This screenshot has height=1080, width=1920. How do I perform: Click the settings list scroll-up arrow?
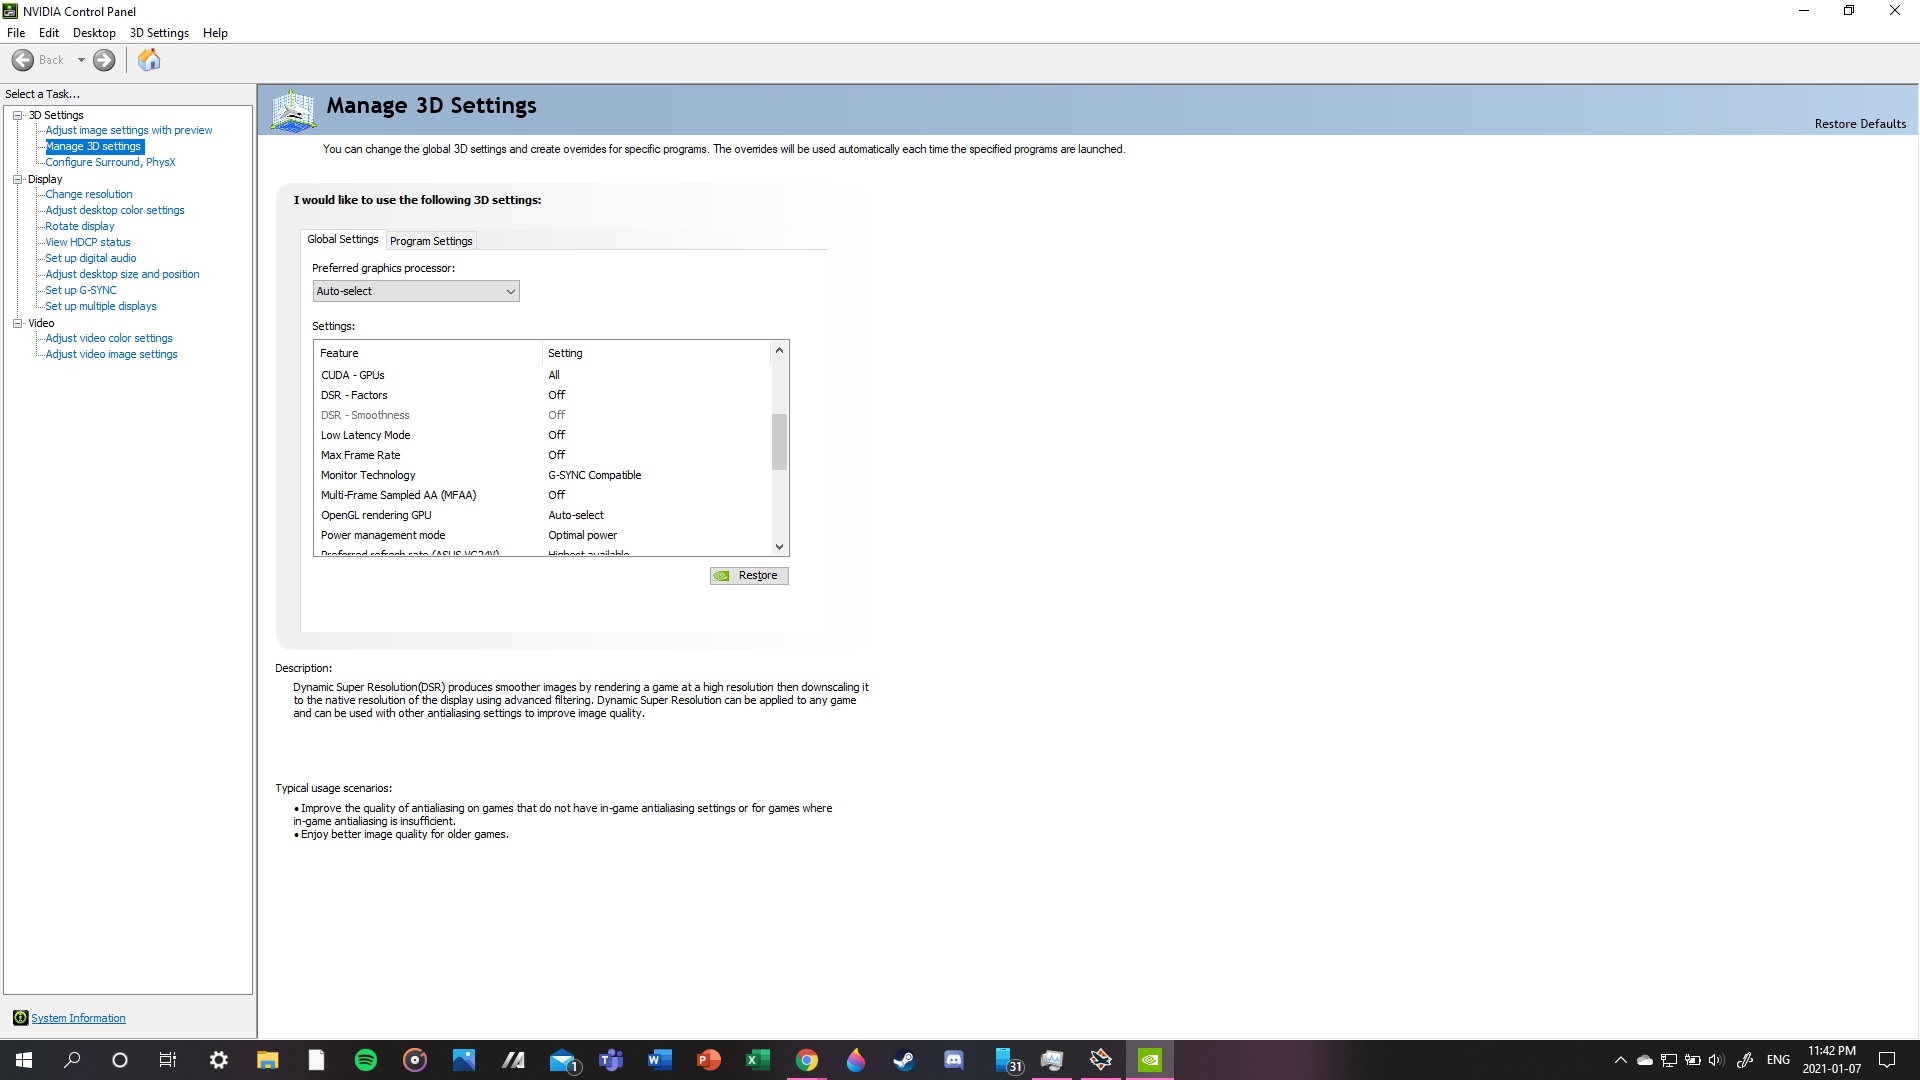click(x=780, y=350)
